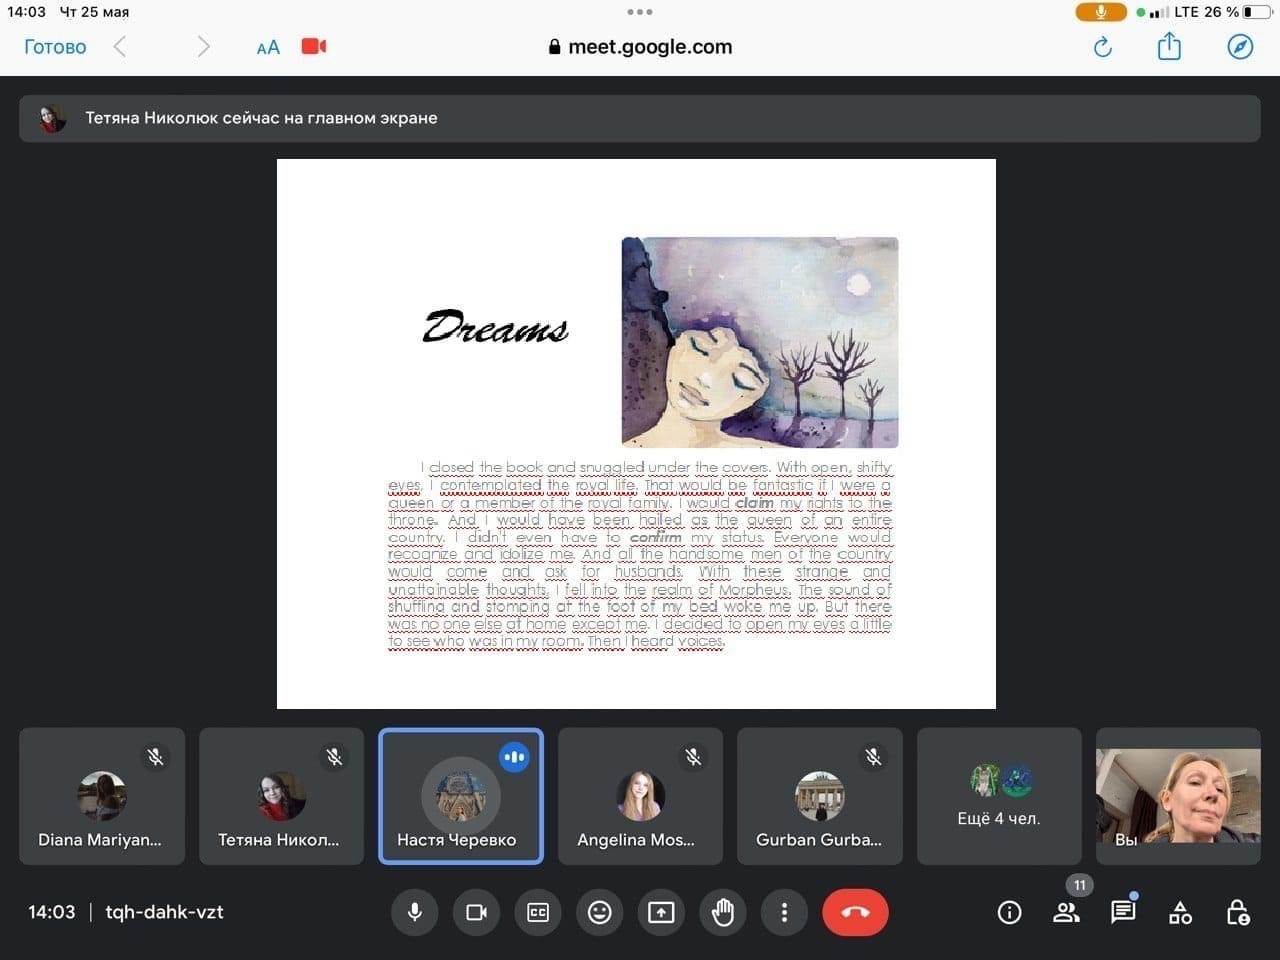
Task: Expand the Ещё 4 чел. tile
Action: click(x=999, y=796)
